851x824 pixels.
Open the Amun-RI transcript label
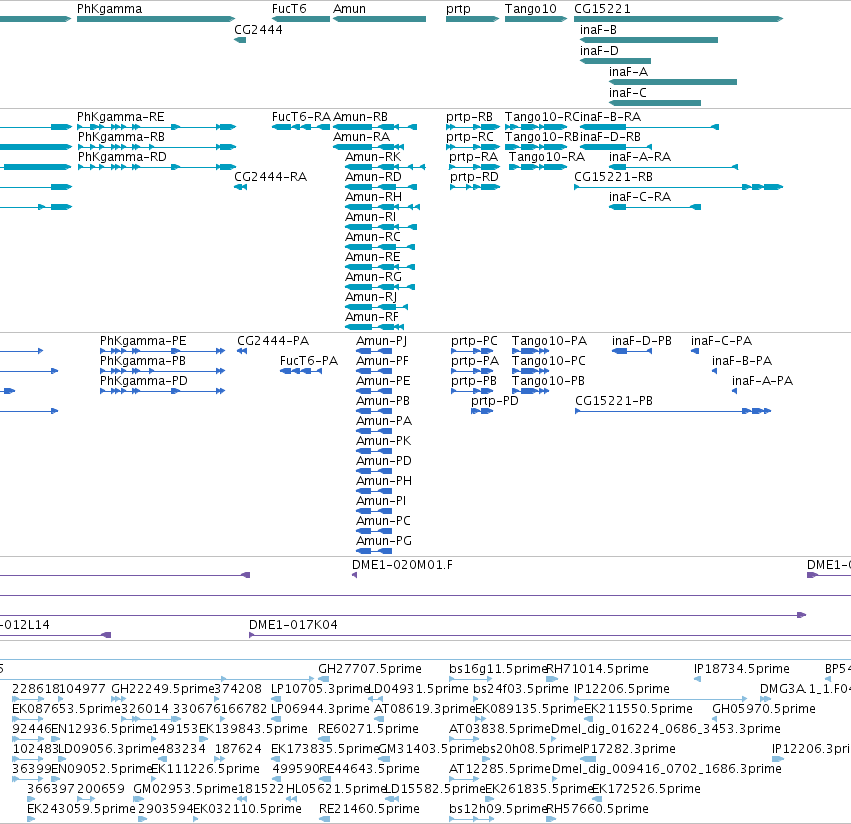pos(371,217)
